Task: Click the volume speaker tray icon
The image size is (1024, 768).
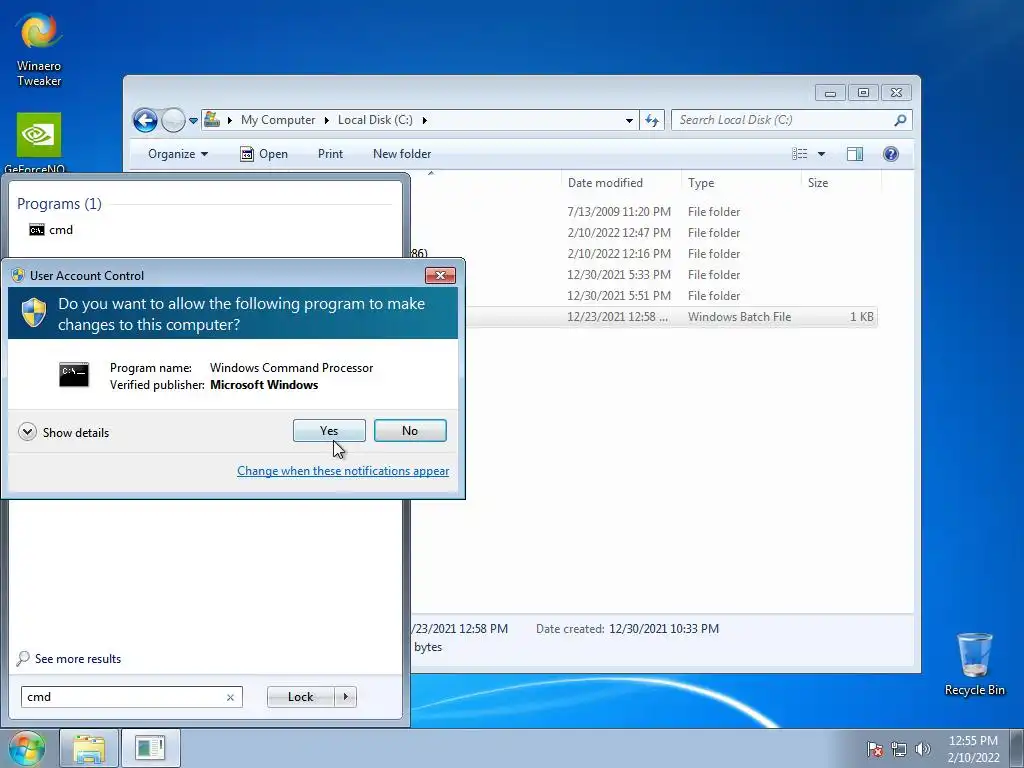Action: coord(922,749)
